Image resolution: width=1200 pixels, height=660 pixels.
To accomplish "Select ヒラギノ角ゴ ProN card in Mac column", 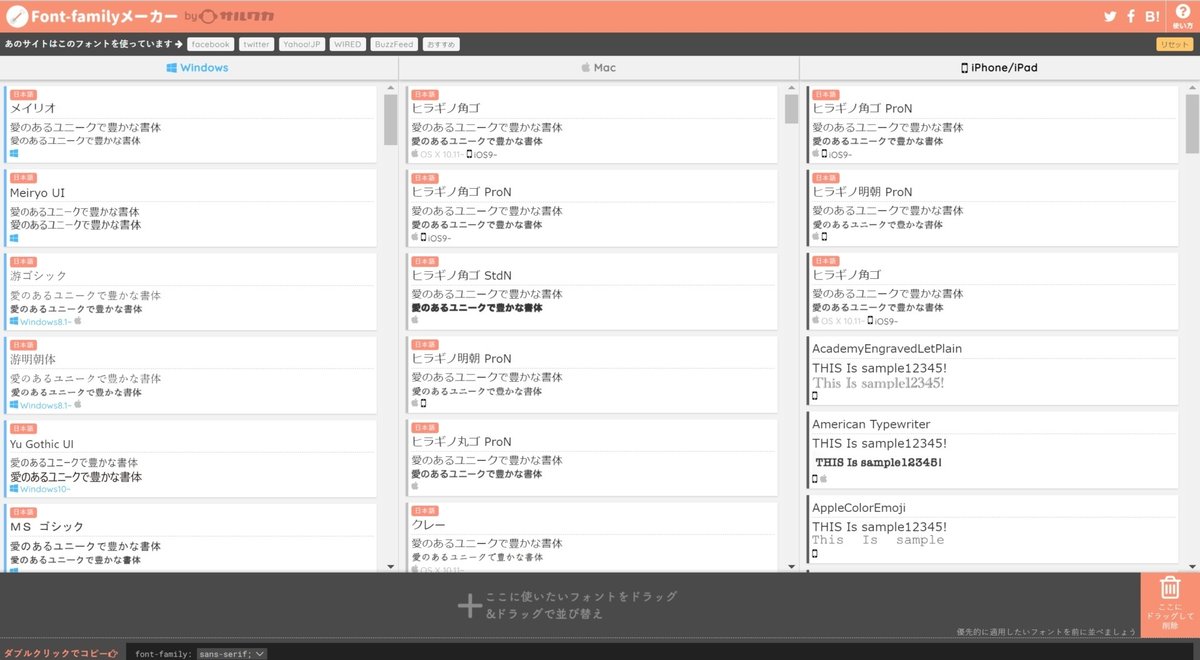I will pos(592,208).
